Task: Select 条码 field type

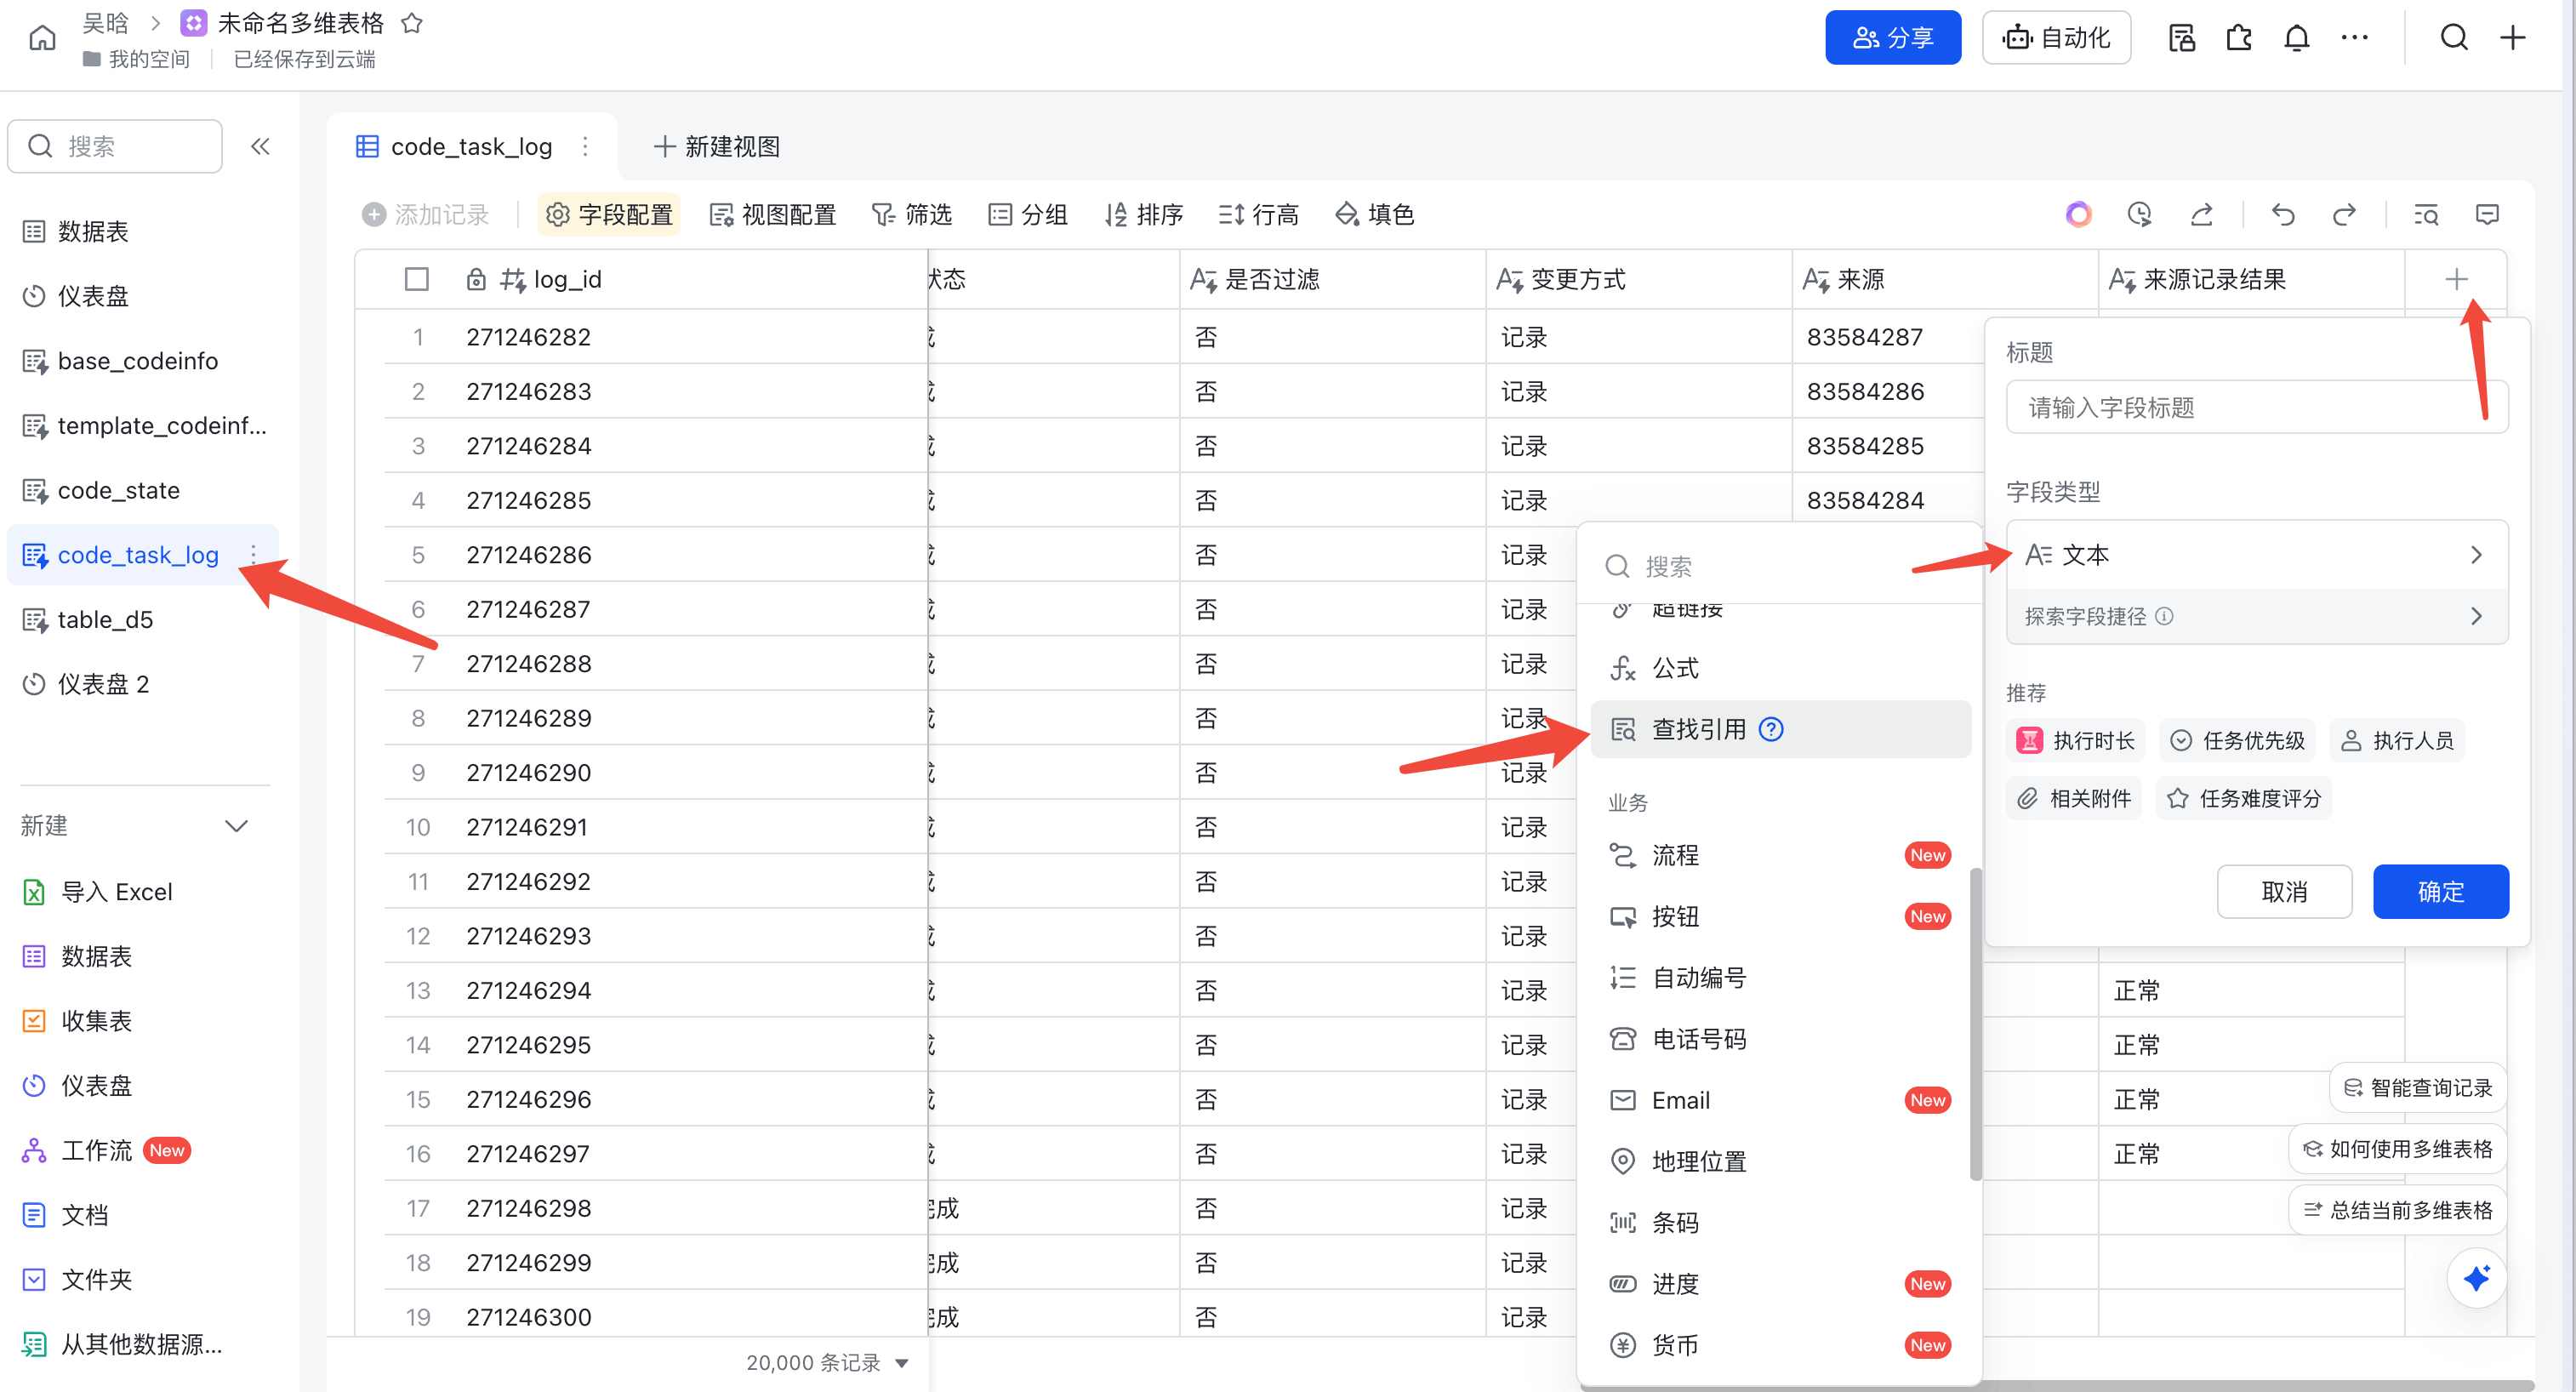Action: coord(1780,1222)
